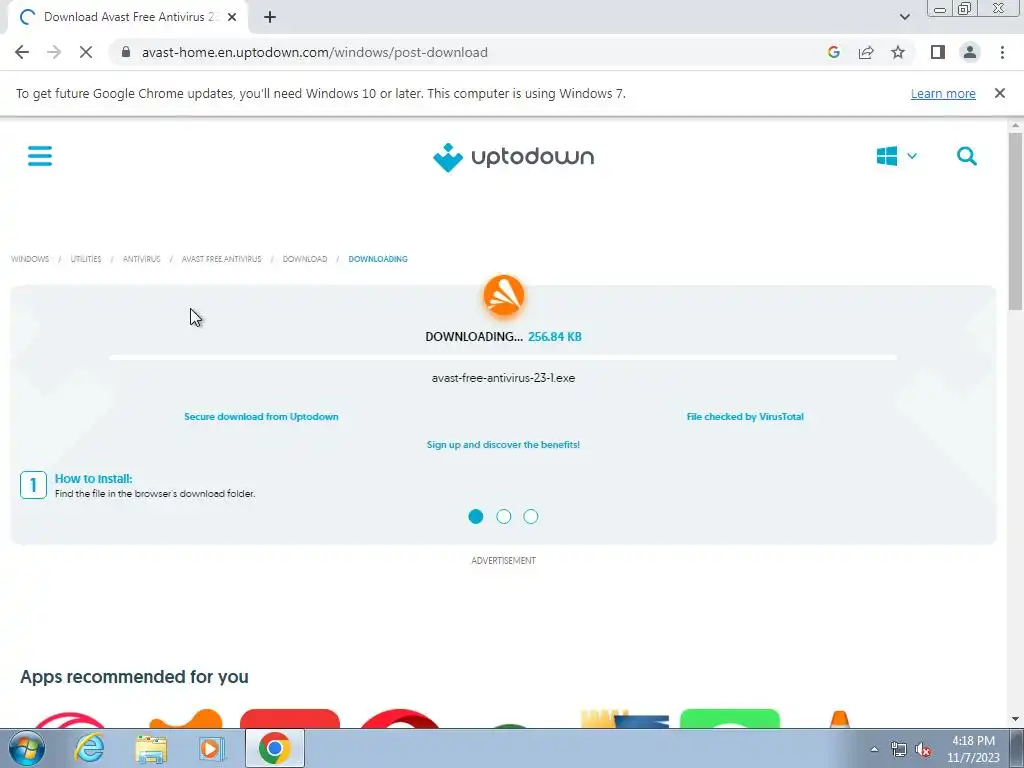Click File checked by VirusTotal
Image resolution: width=1024 pixels, height=768 pixels.
745,417
